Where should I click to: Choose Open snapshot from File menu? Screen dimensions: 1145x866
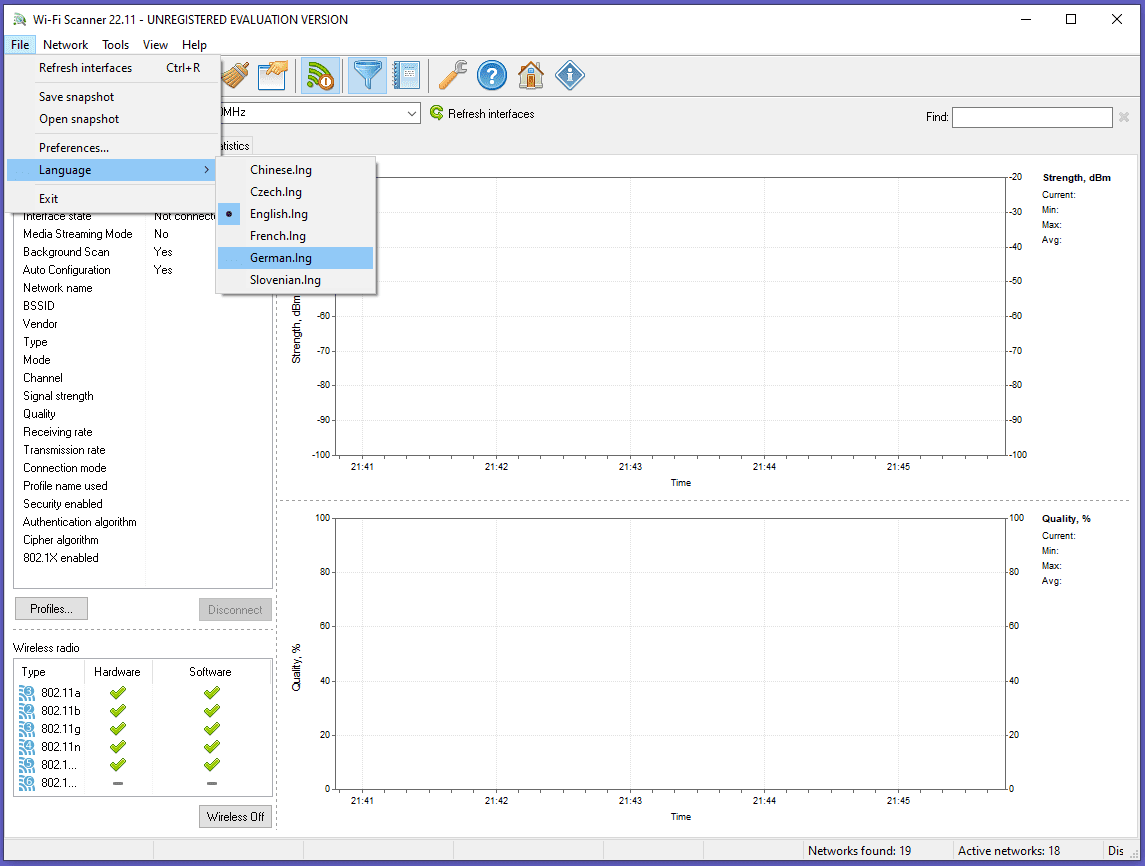point(113,119)
